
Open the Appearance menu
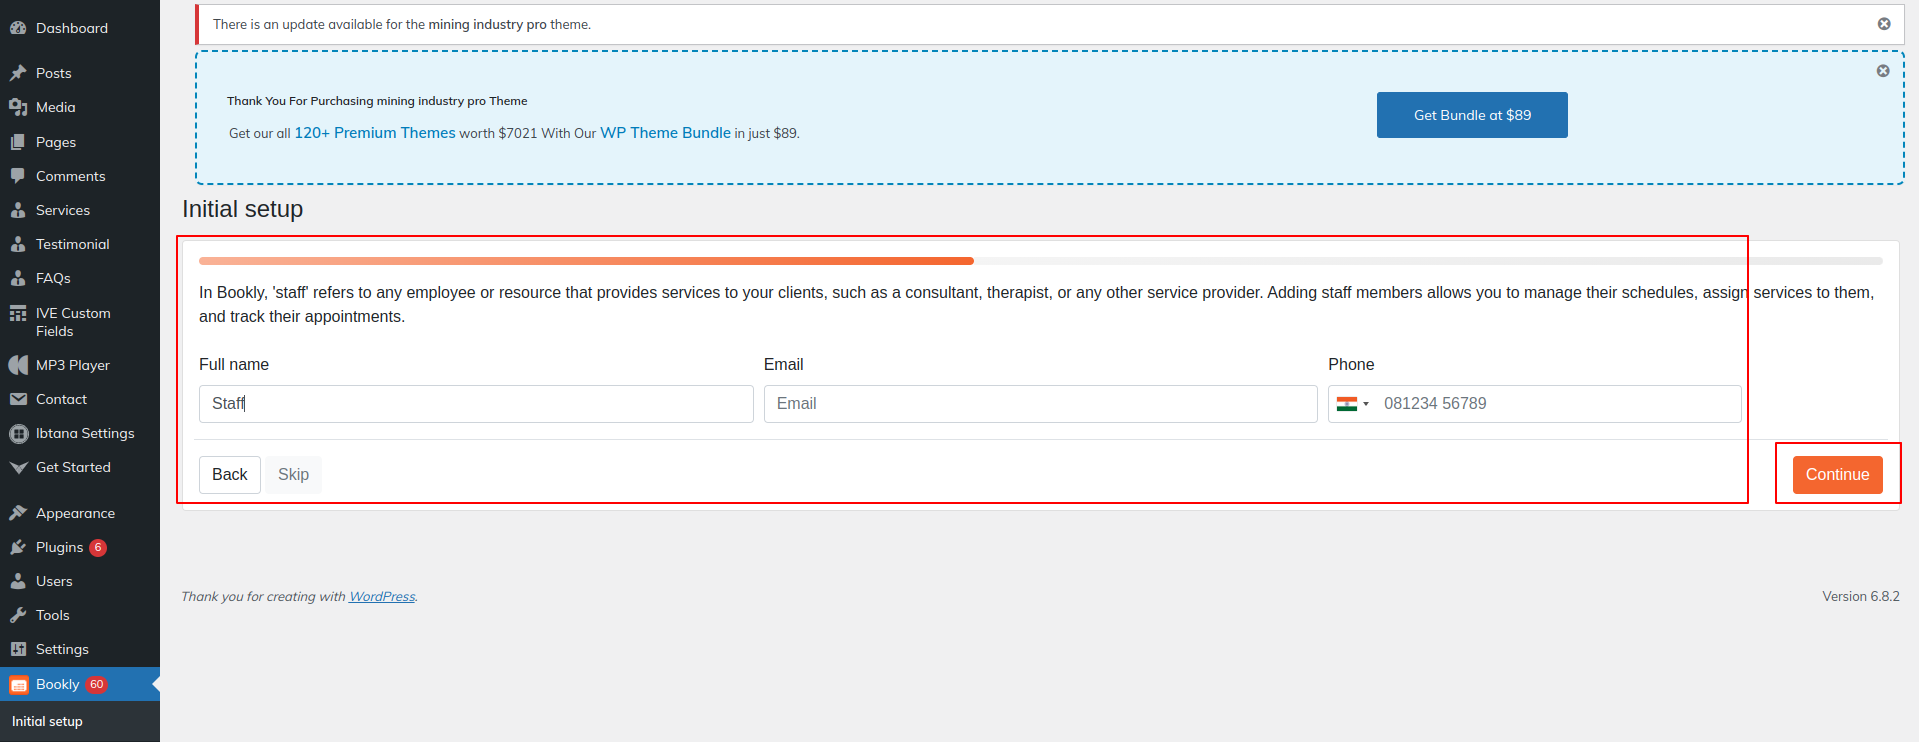pos(75,513)
